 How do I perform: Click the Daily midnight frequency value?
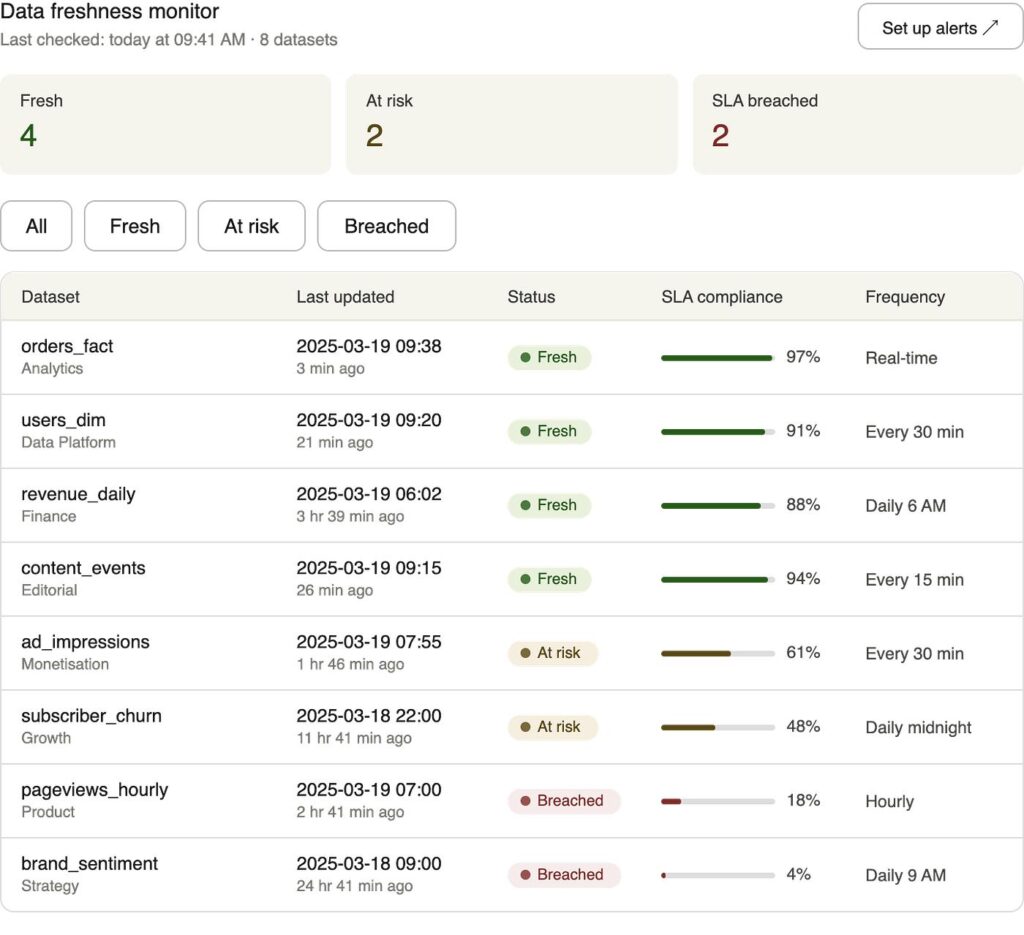point(918,727)
